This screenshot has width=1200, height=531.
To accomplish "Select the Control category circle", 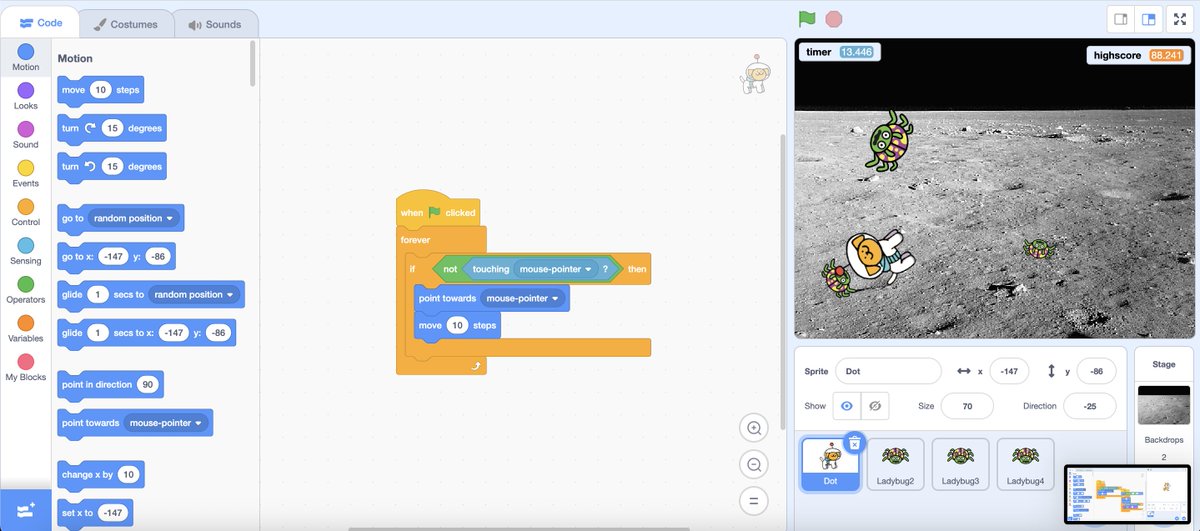I will pos(26,206).
